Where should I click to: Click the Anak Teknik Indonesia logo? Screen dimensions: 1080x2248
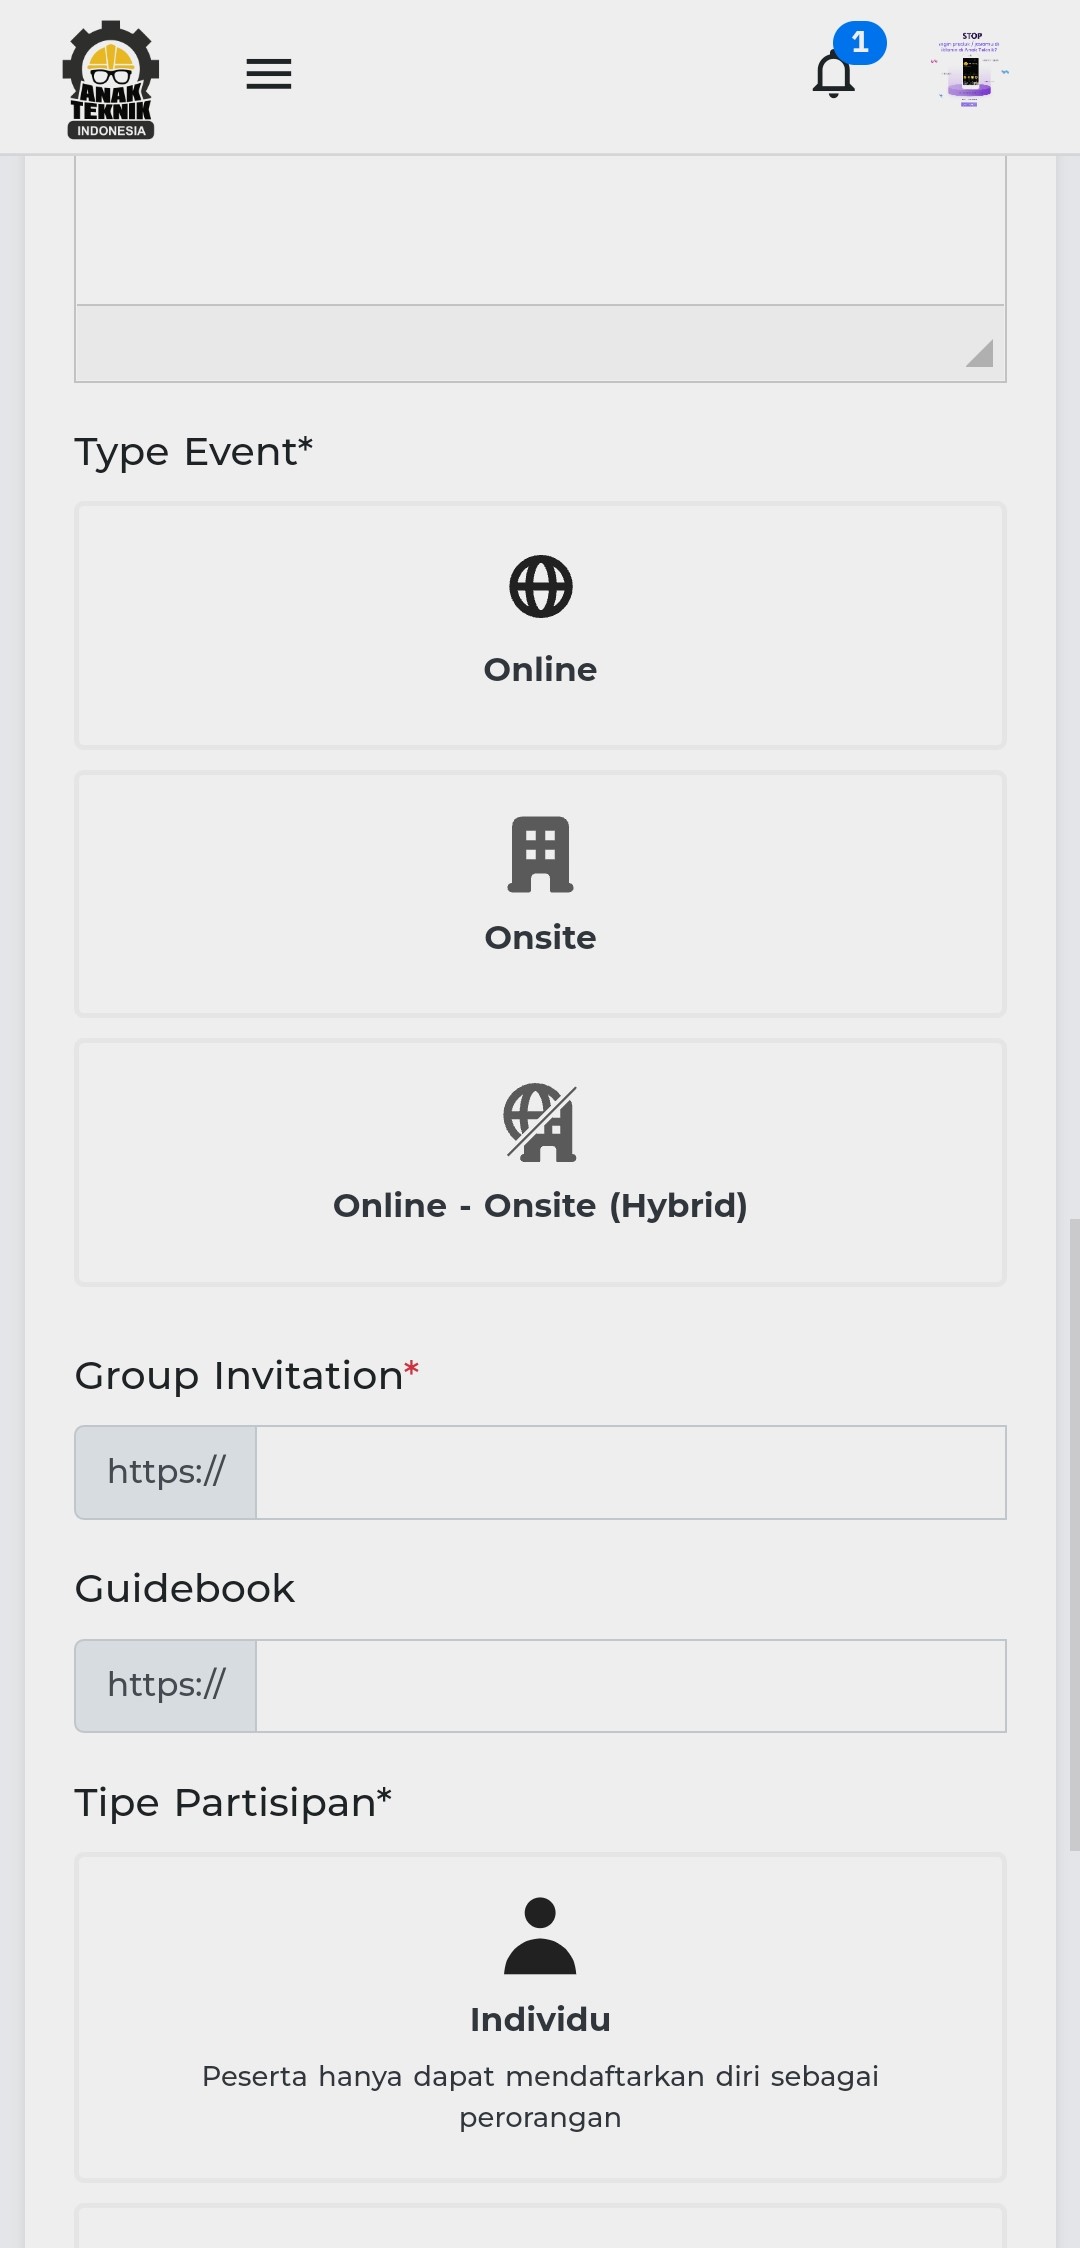[111, 79]
